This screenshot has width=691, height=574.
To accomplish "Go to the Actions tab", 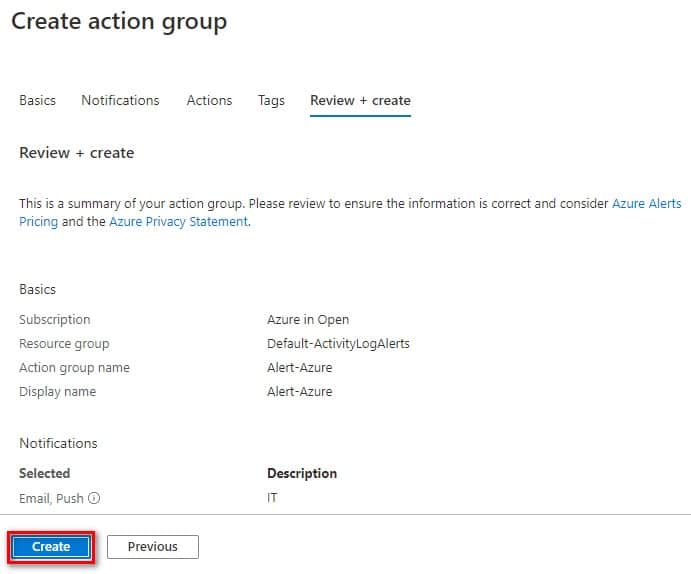I will pyautogui.click(x=209, y=100).
